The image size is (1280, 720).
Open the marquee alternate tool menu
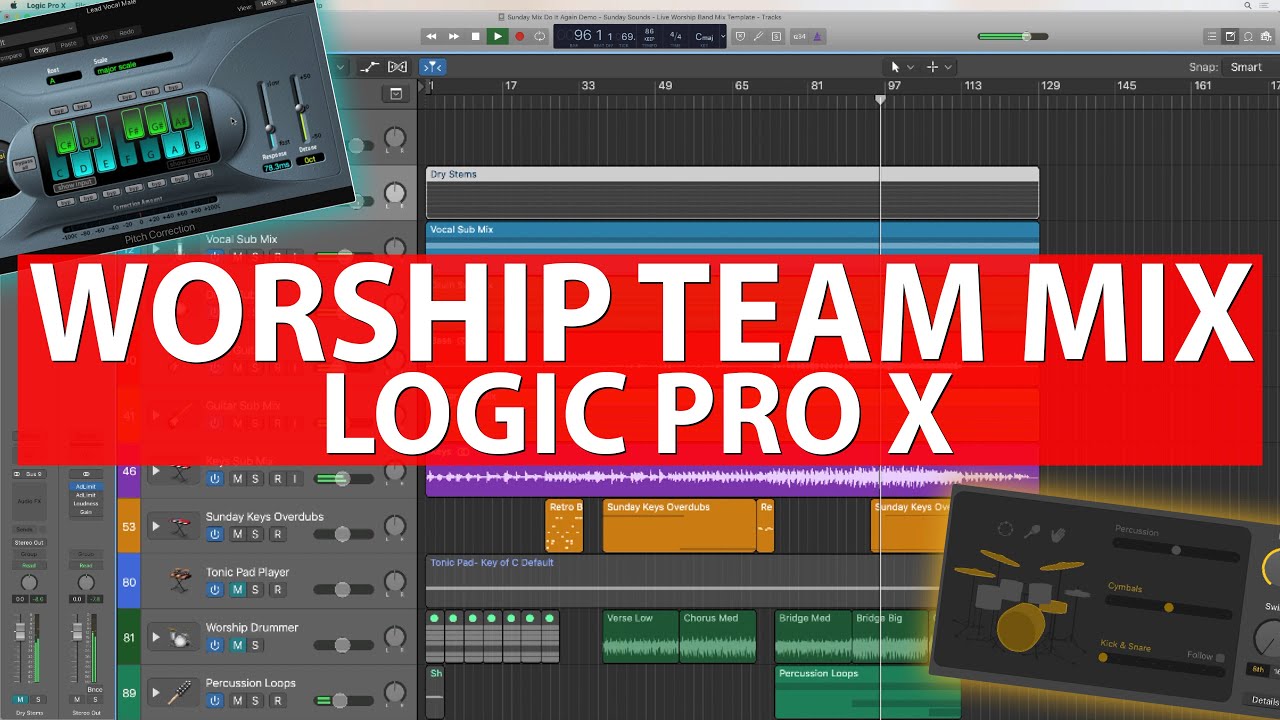coord(939,67)
